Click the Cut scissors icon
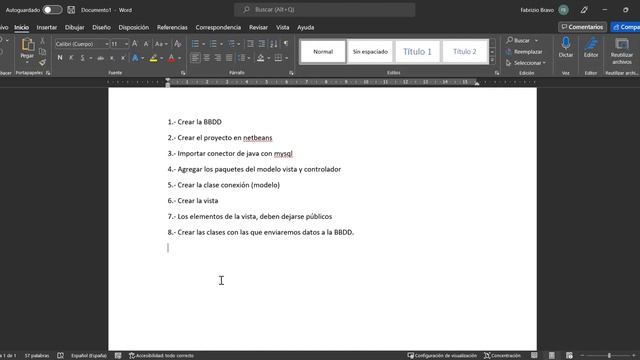Screen dimensions: 640x360 point(42,41)
